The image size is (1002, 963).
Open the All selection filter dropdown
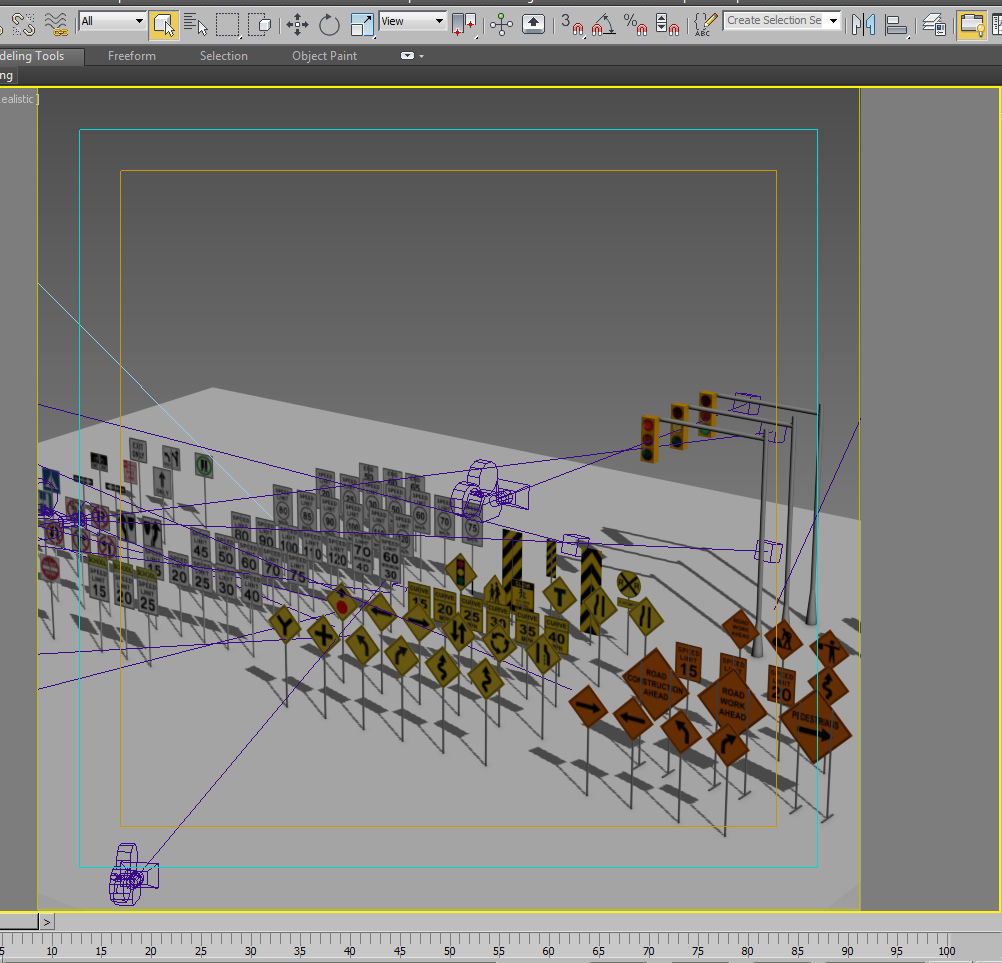click(112, 21)
